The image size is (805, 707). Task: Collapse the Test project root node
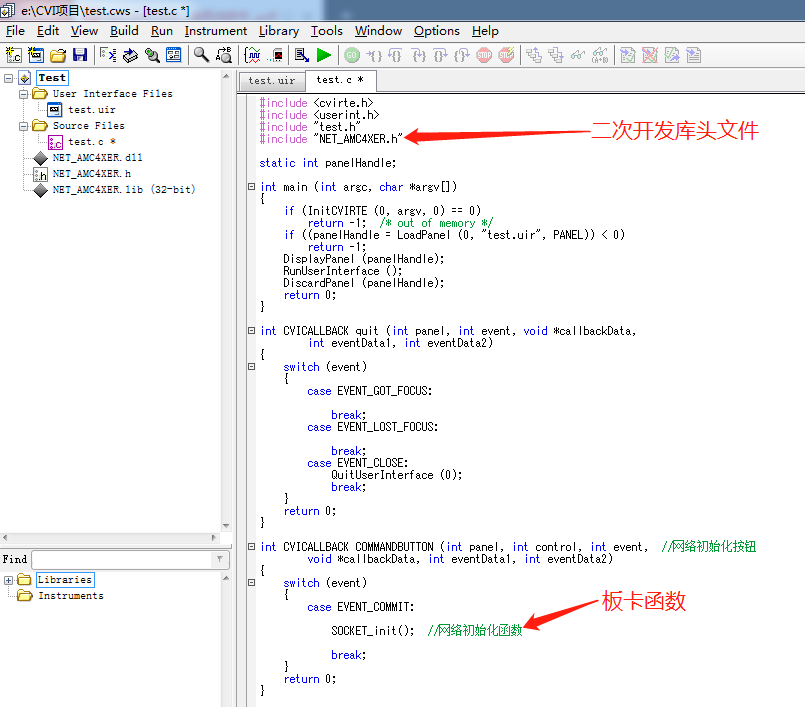8,78
